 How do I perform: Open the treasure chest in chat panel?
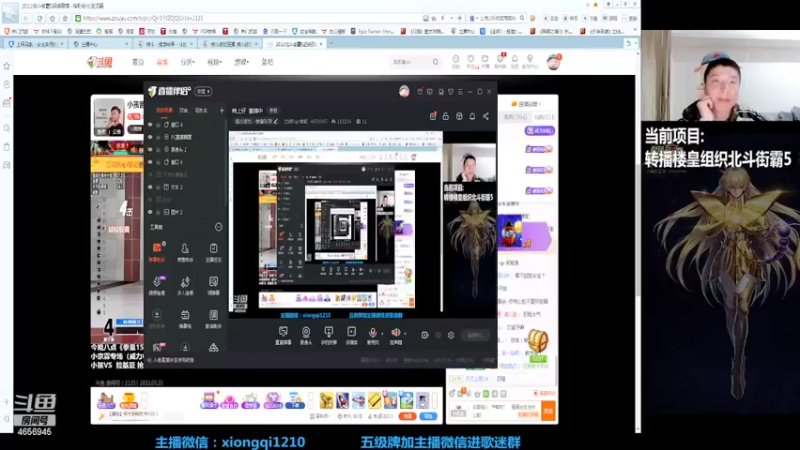pos(537,340)
